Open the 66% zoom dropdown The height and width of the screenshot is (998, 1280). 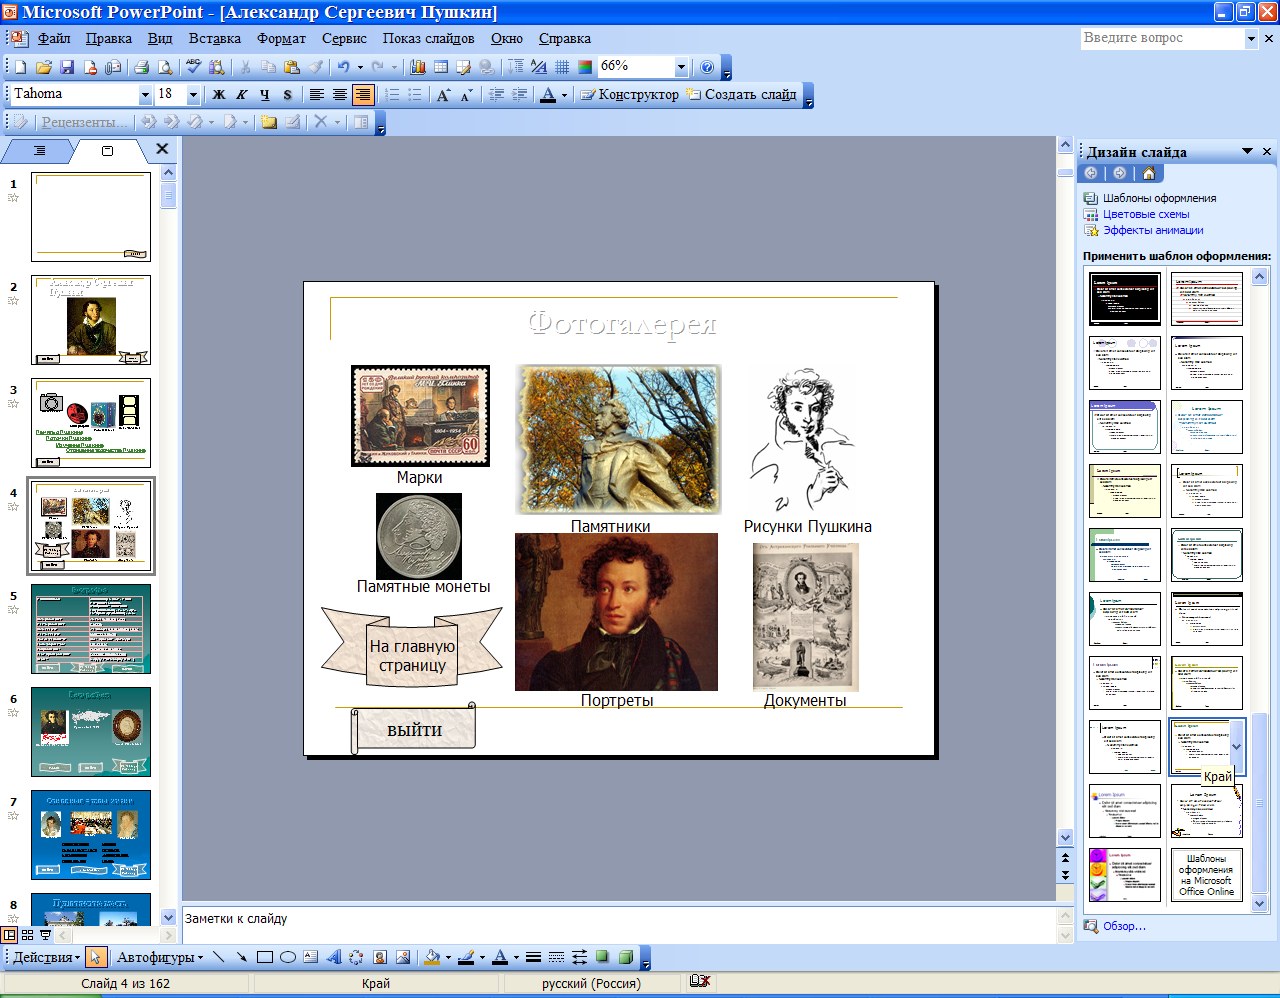(681, 67)
